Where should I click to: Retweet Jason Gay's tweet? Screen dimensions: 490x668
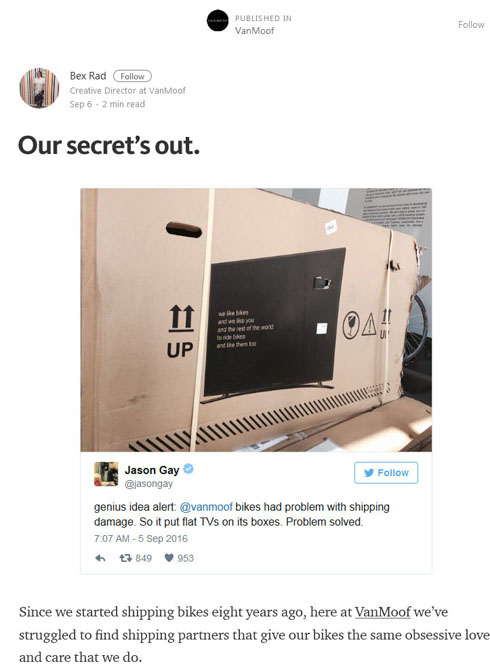(125, 558)
